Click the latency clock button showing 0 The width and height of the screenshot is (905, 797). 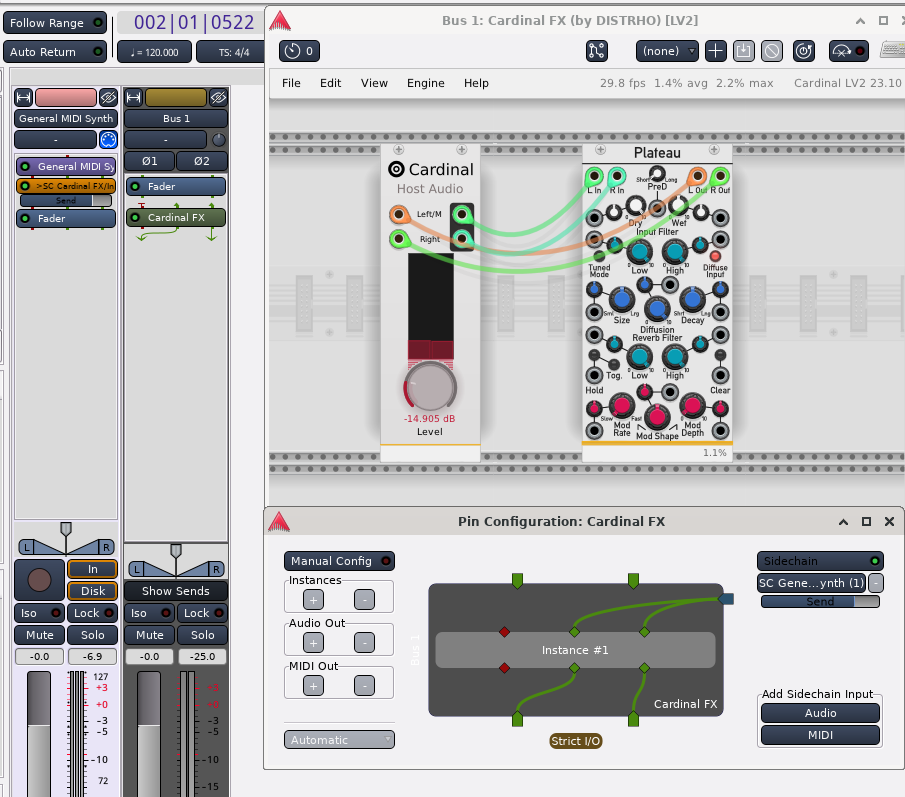(298, 51)
